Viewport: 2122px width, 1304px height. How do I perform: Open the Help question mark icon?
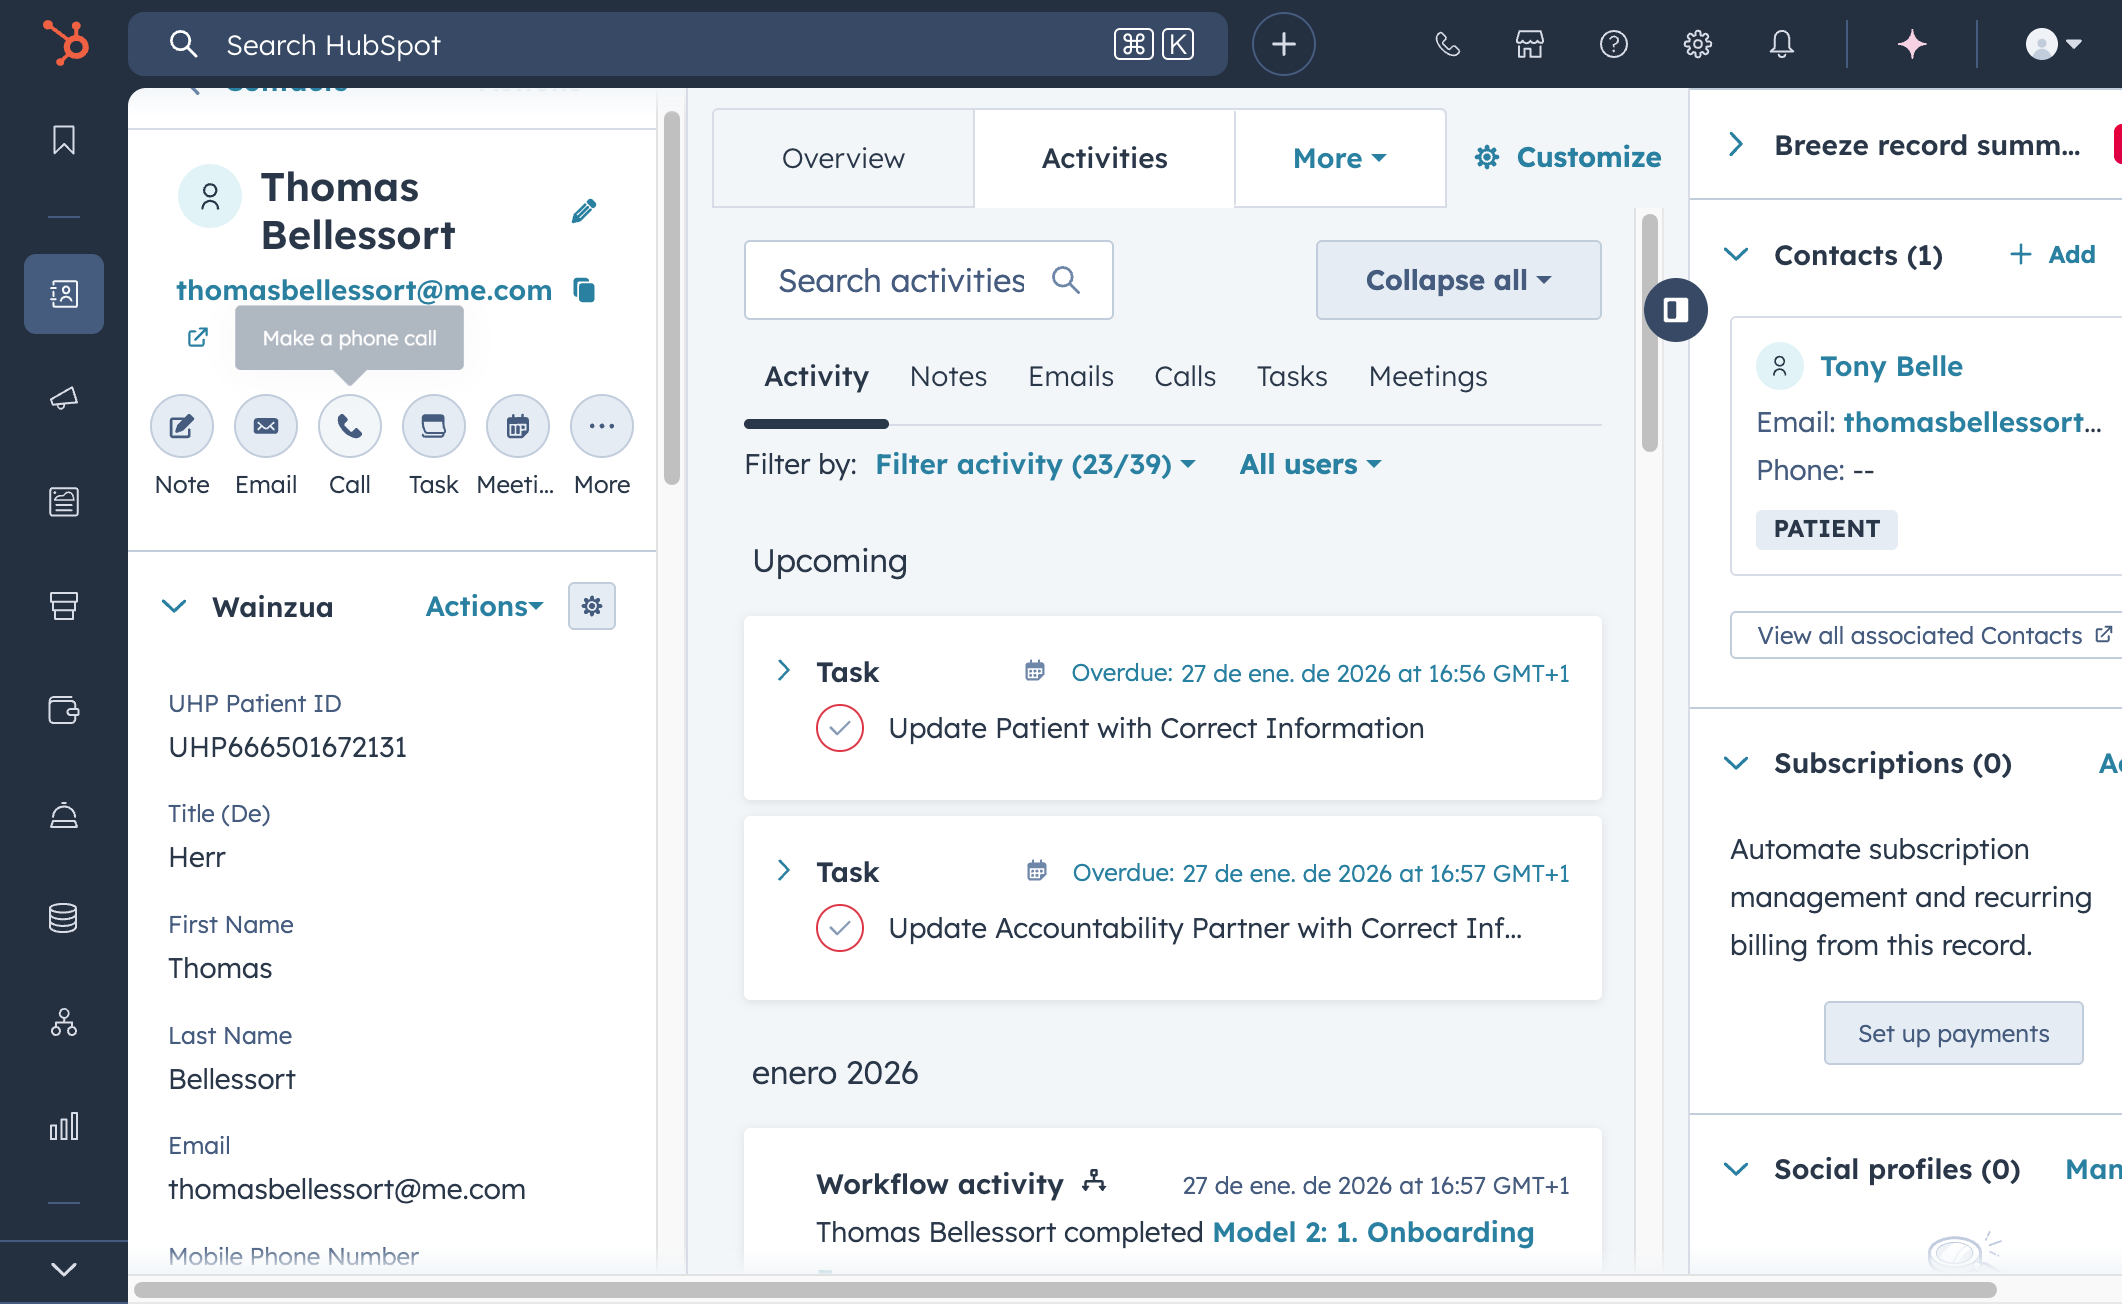click(1614, 44)
